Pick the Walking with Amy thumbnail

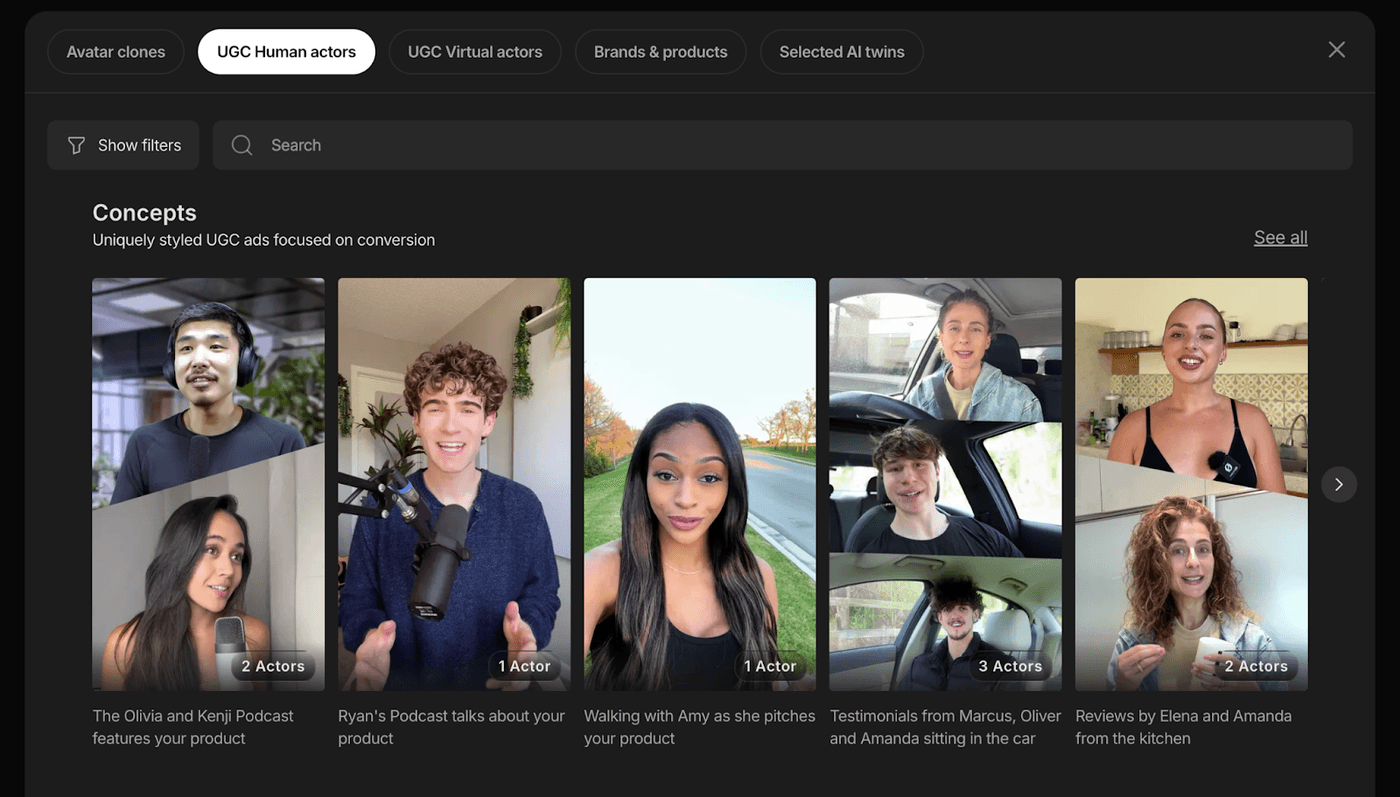[x=700, y=484]
